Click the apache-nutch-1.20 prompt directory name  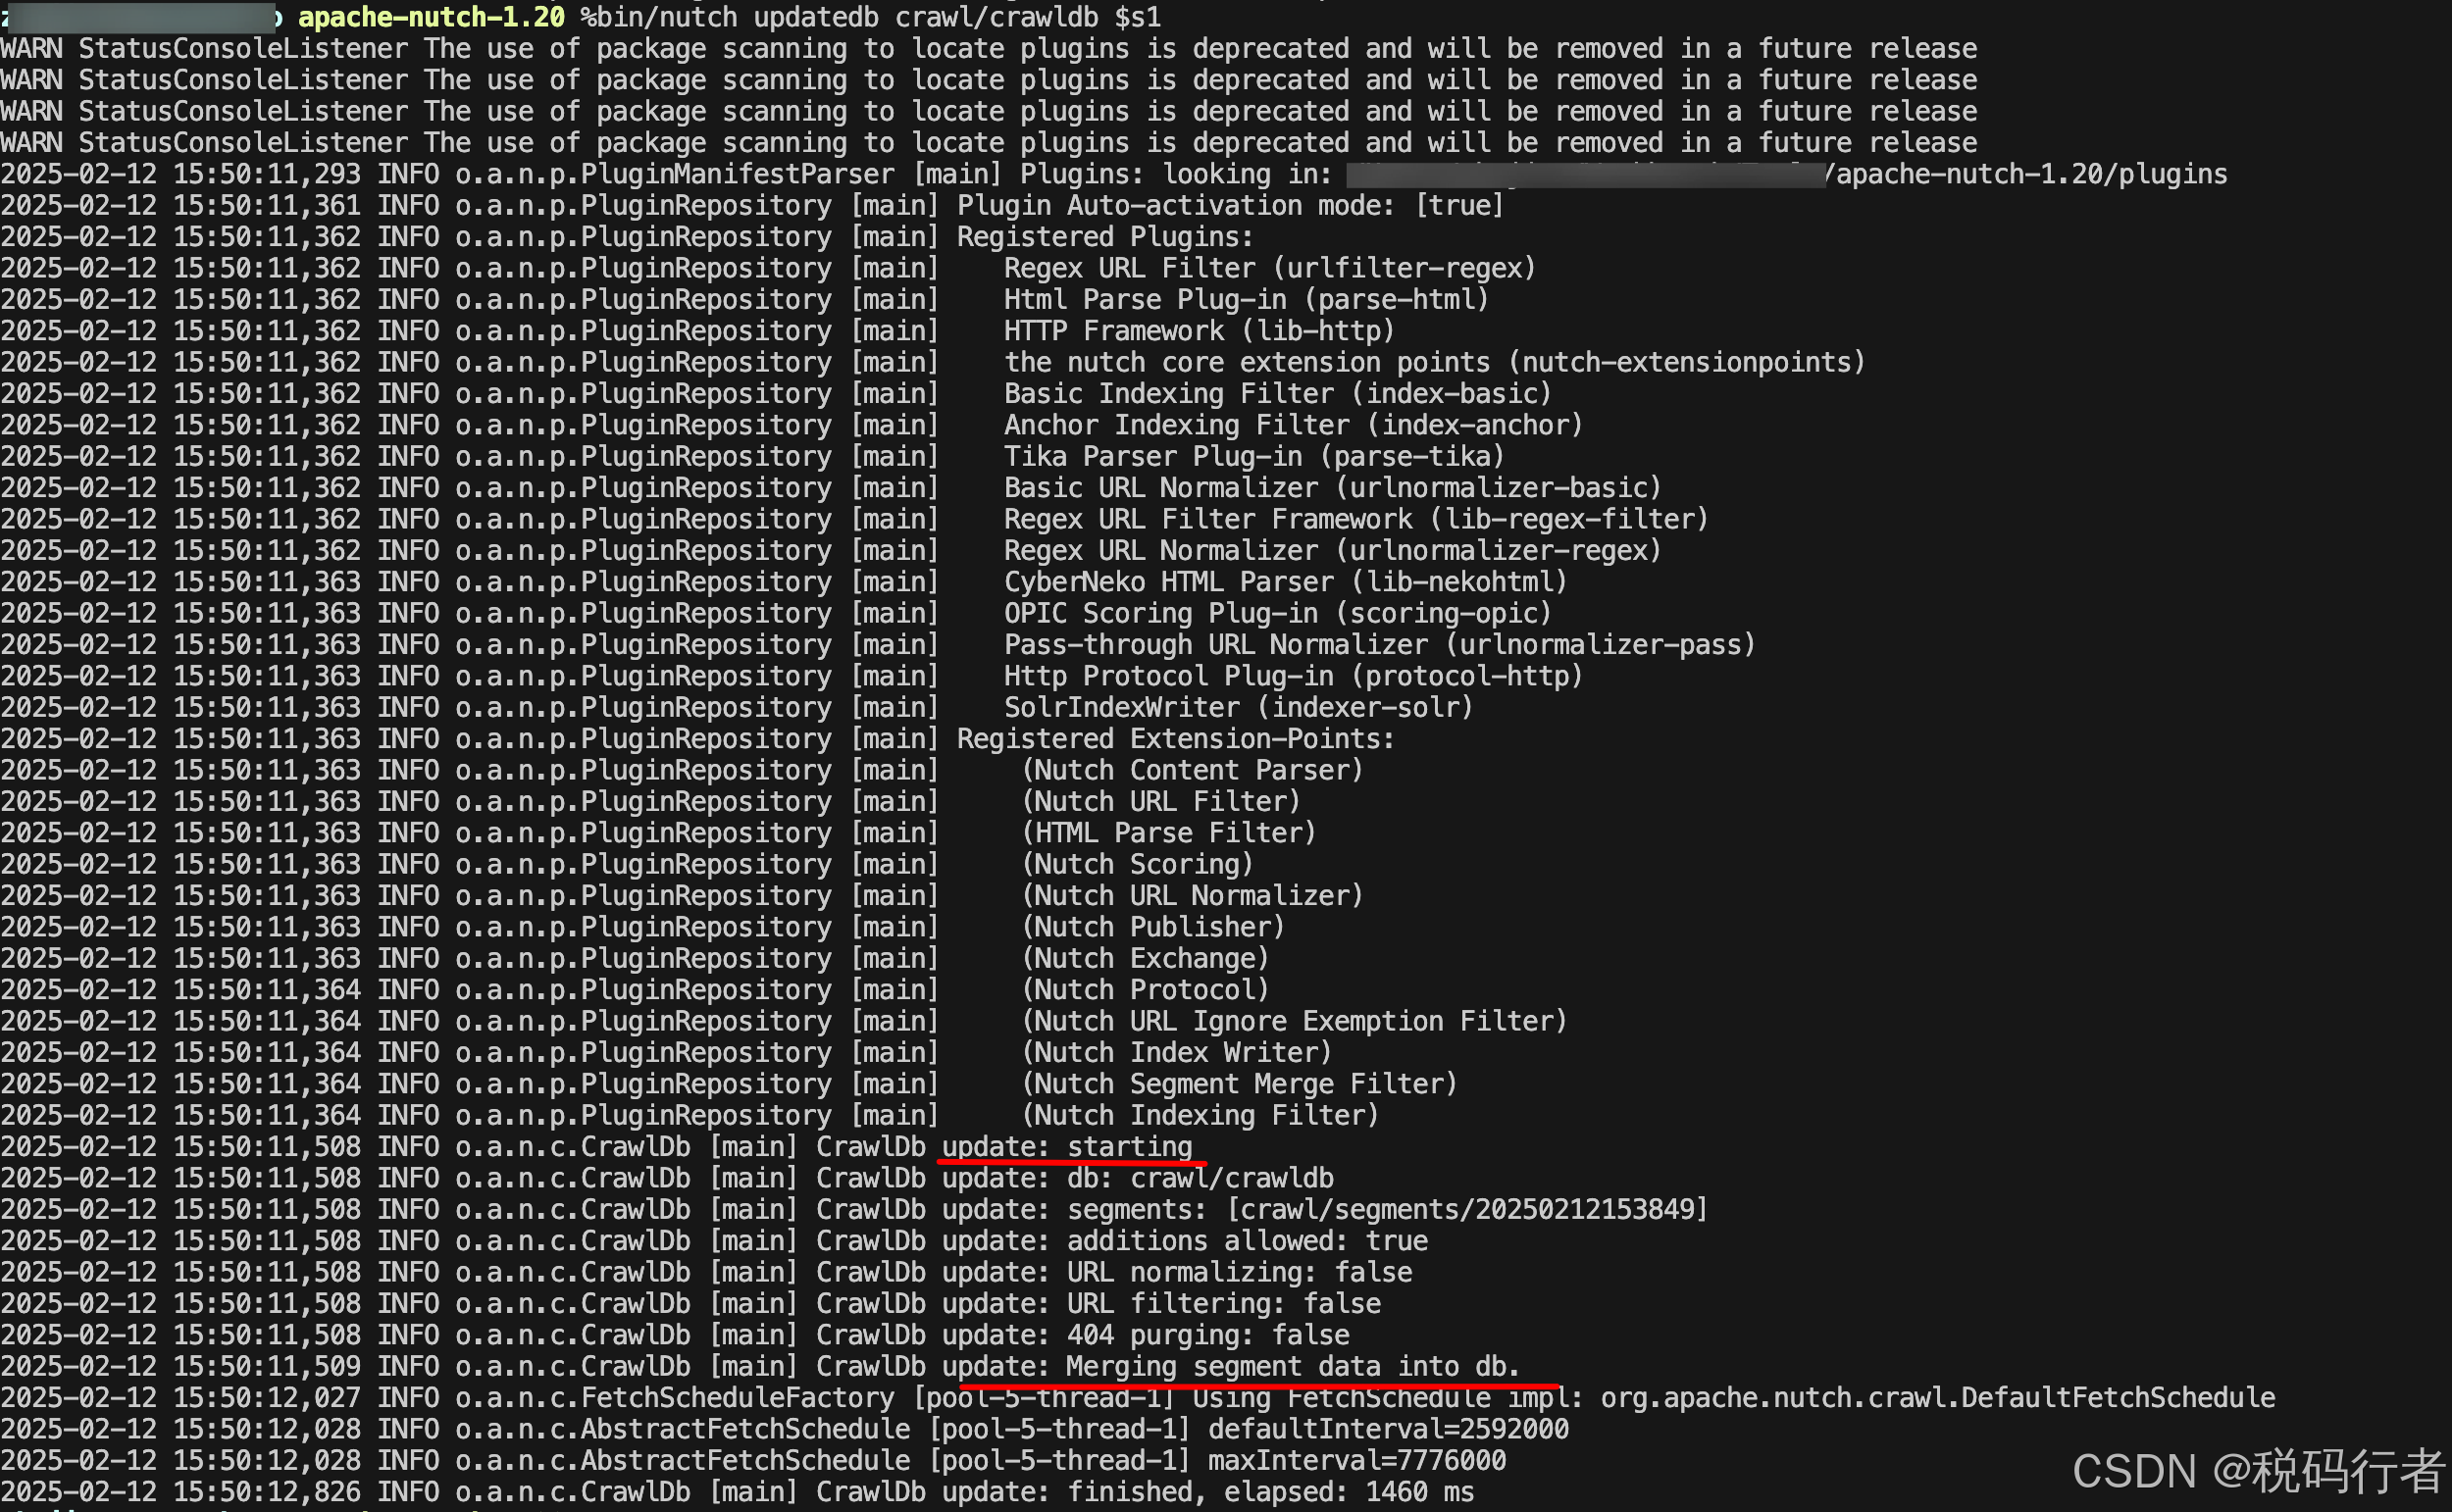tap(431, 17)
